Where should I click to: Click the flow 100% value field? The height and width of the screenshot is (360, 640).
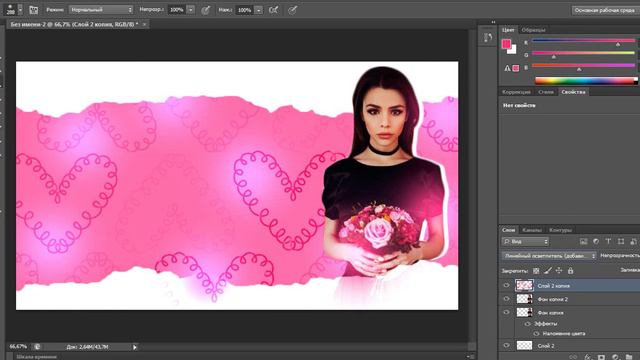point(244,10)
